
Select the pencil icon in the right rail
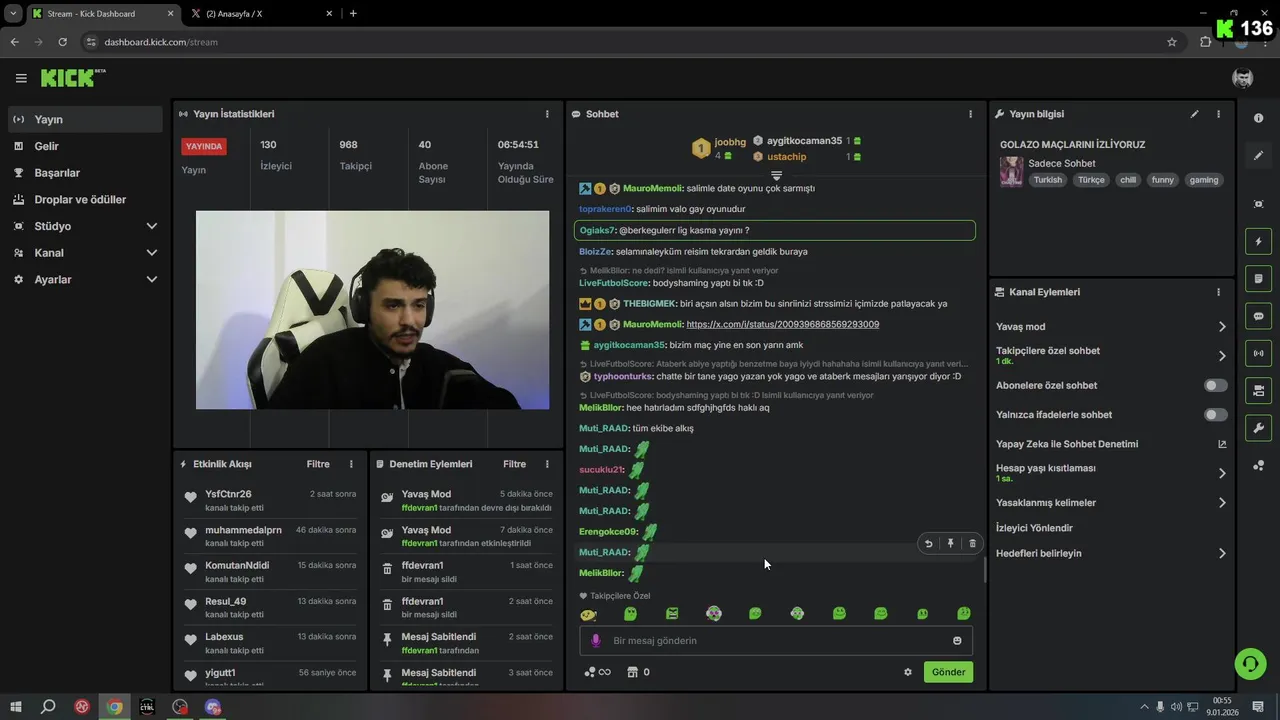pos(1258,155)
